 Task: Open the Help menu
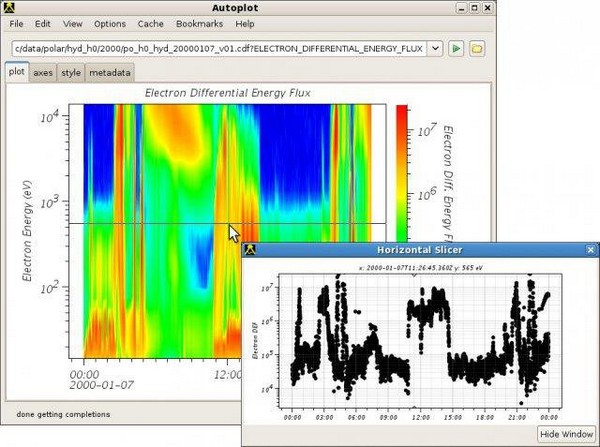pyautogui.click(x=244, y=23)
